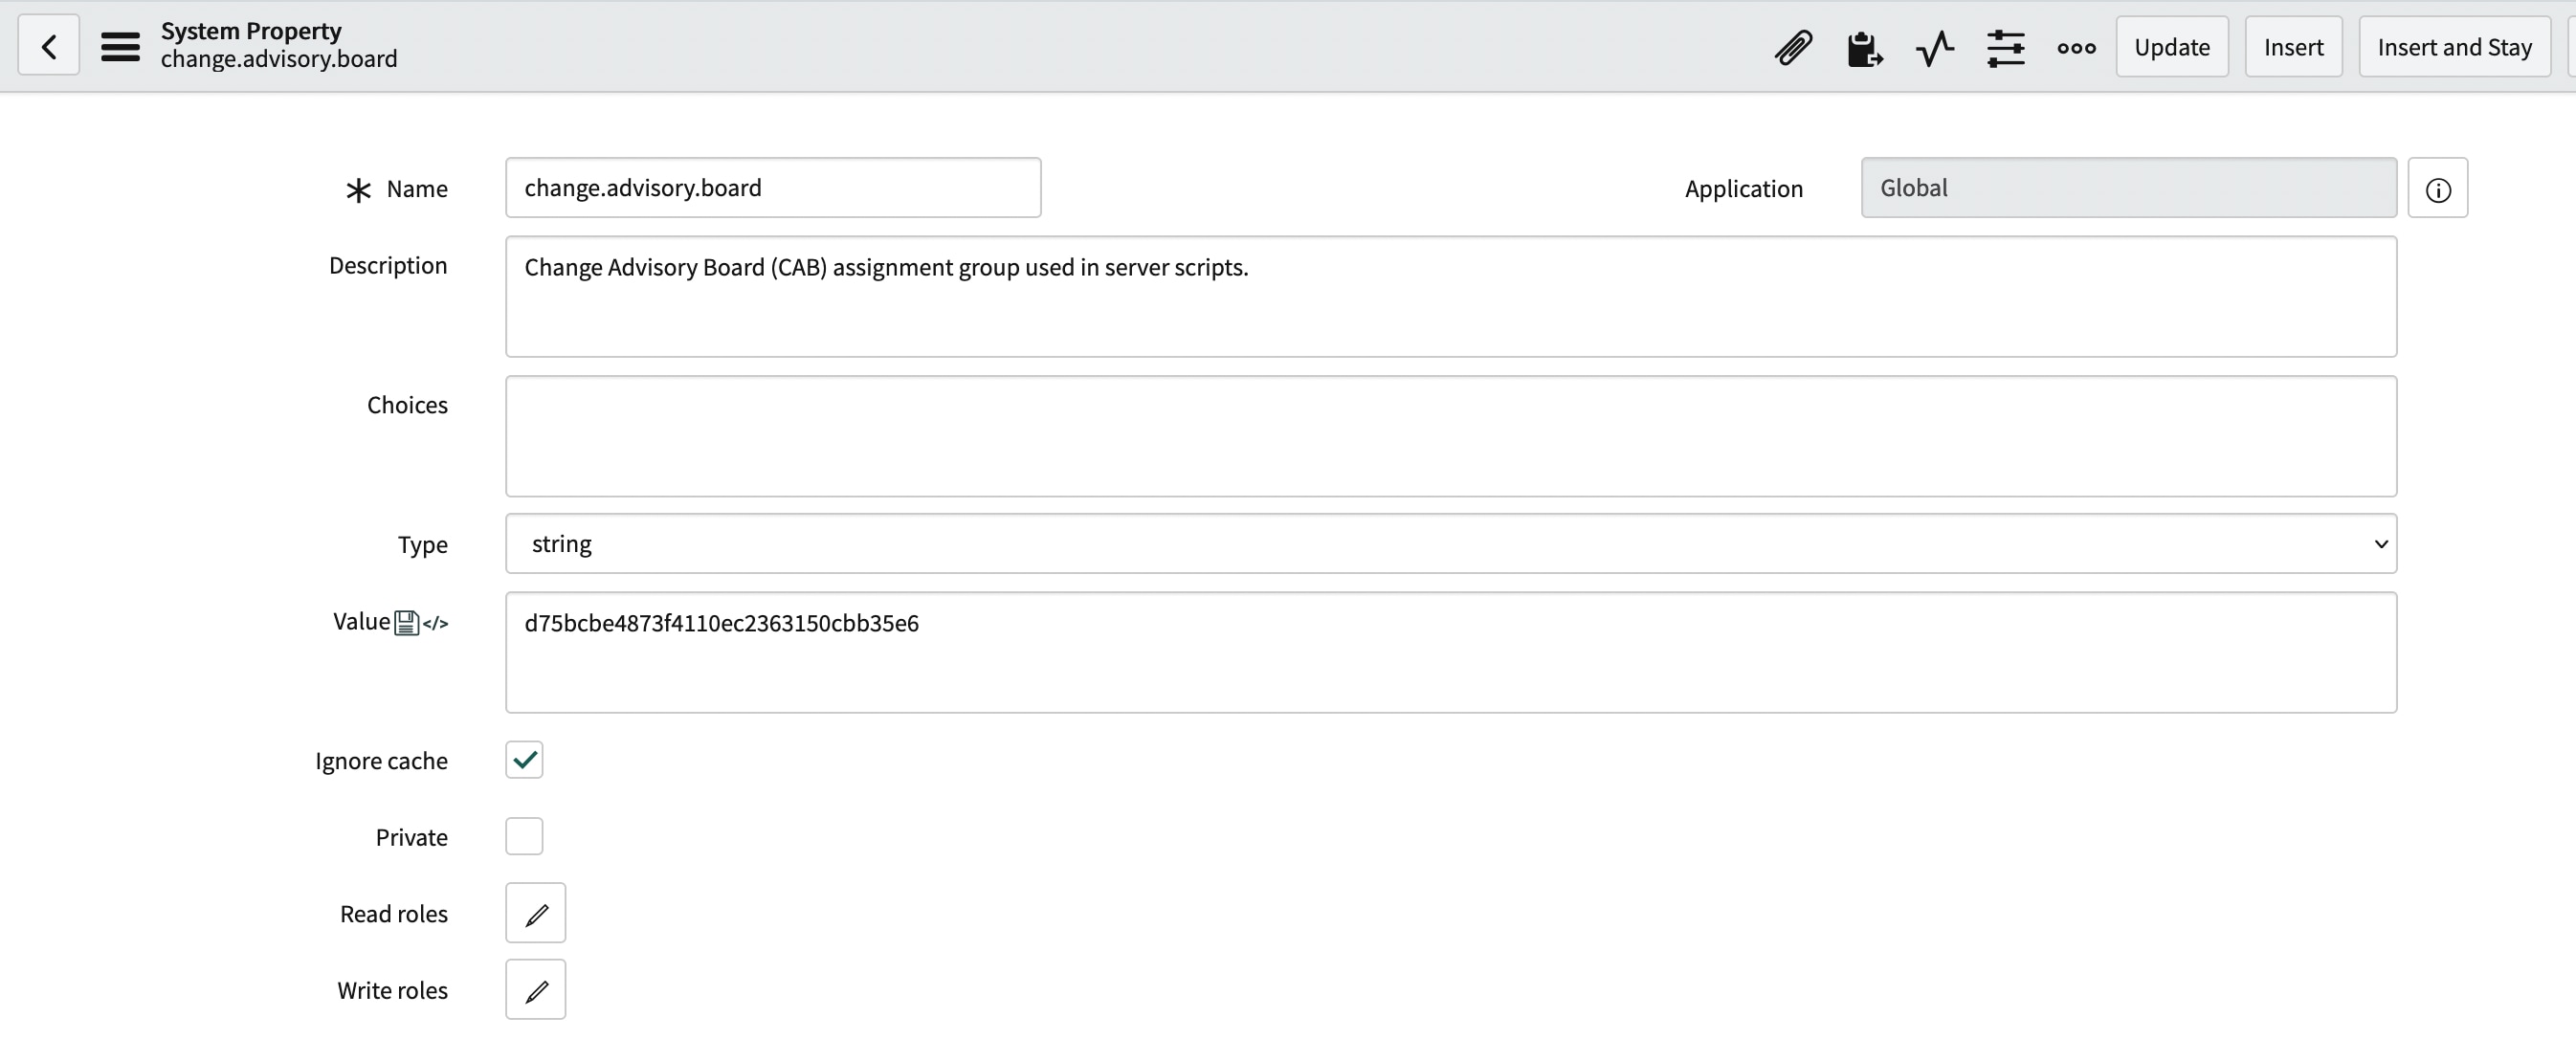Click the Insert and Stay button
Image resolution: width=2576 pixels, height=1039 pixels.
[2454, 46]
